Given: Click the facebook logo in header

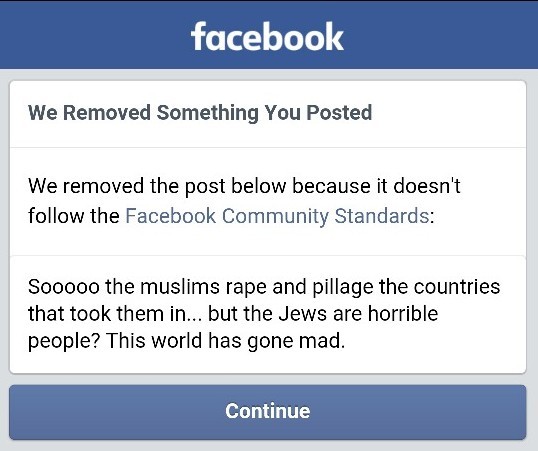Looking at the screenshot, I should [267, 36].
